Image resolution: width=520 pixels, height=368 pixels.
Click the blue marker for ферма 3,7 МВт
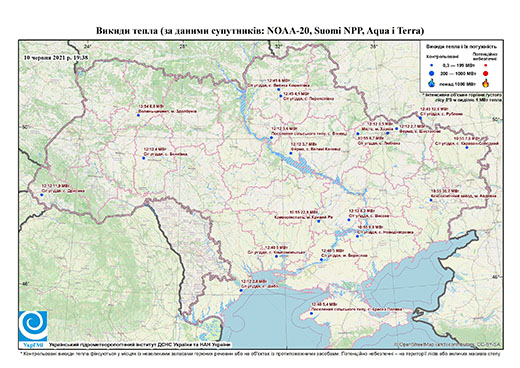point(291,153)
